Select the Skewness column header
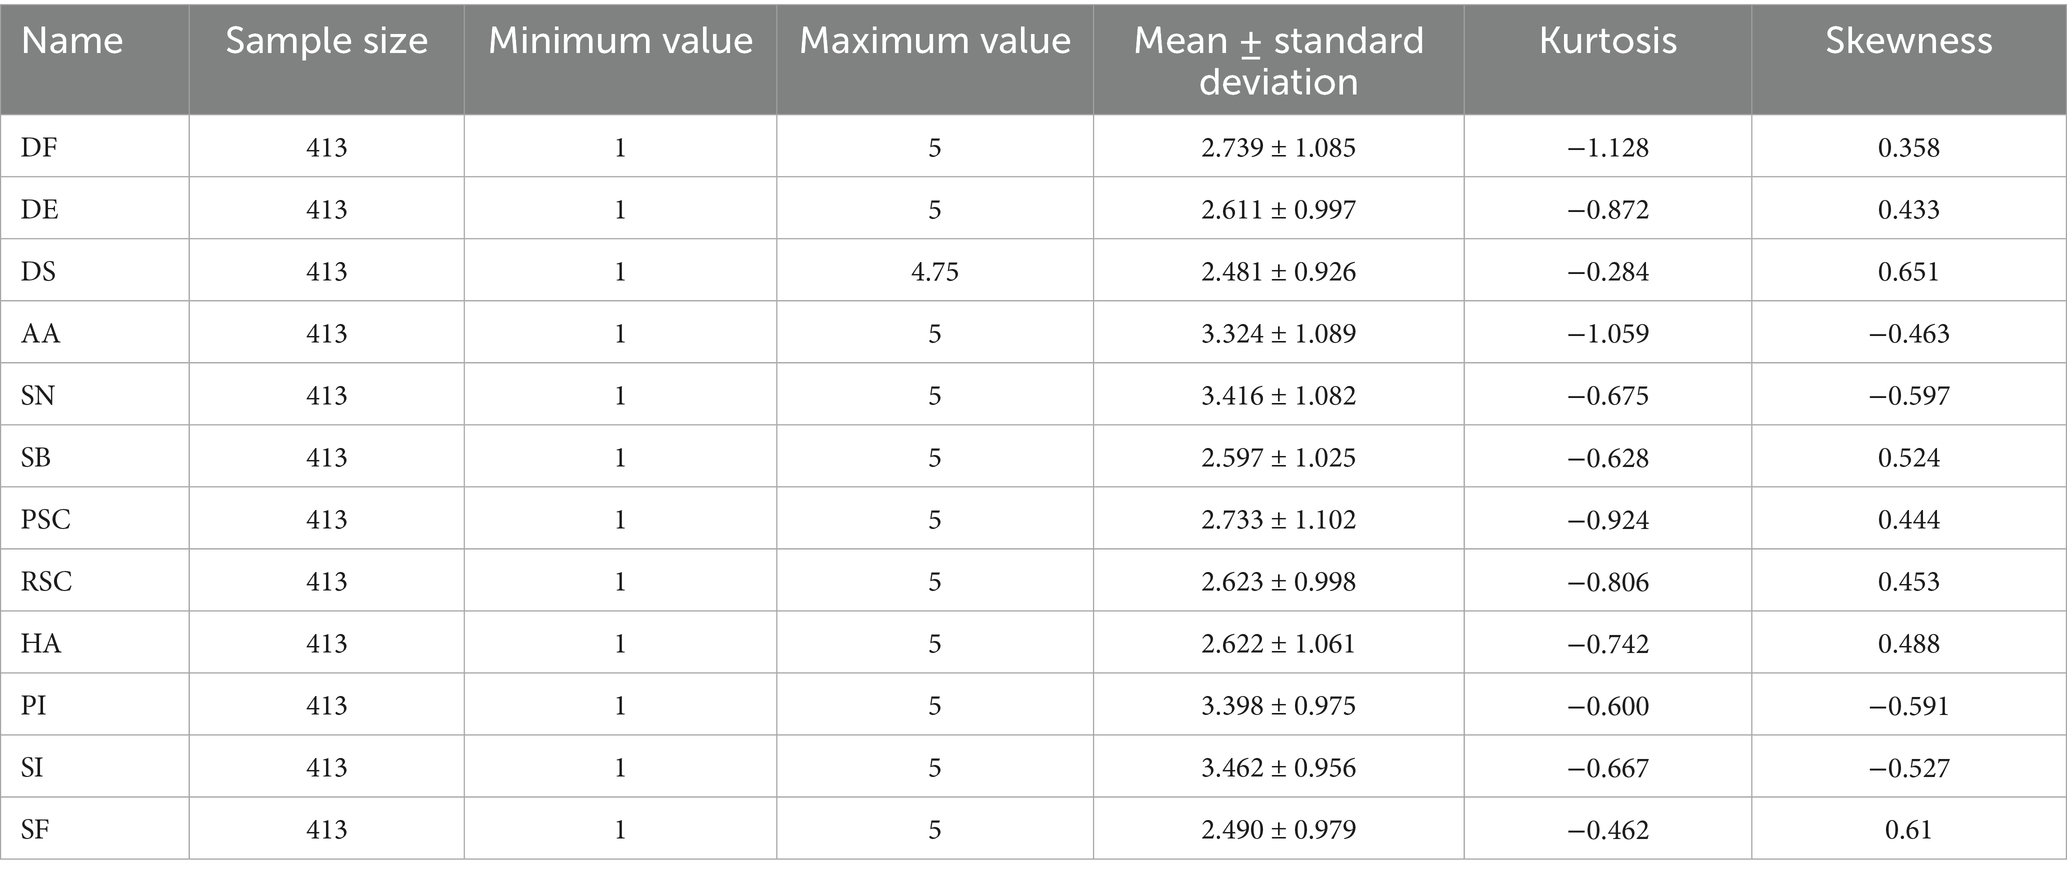2067x877 pixels. coord(1908,41)
